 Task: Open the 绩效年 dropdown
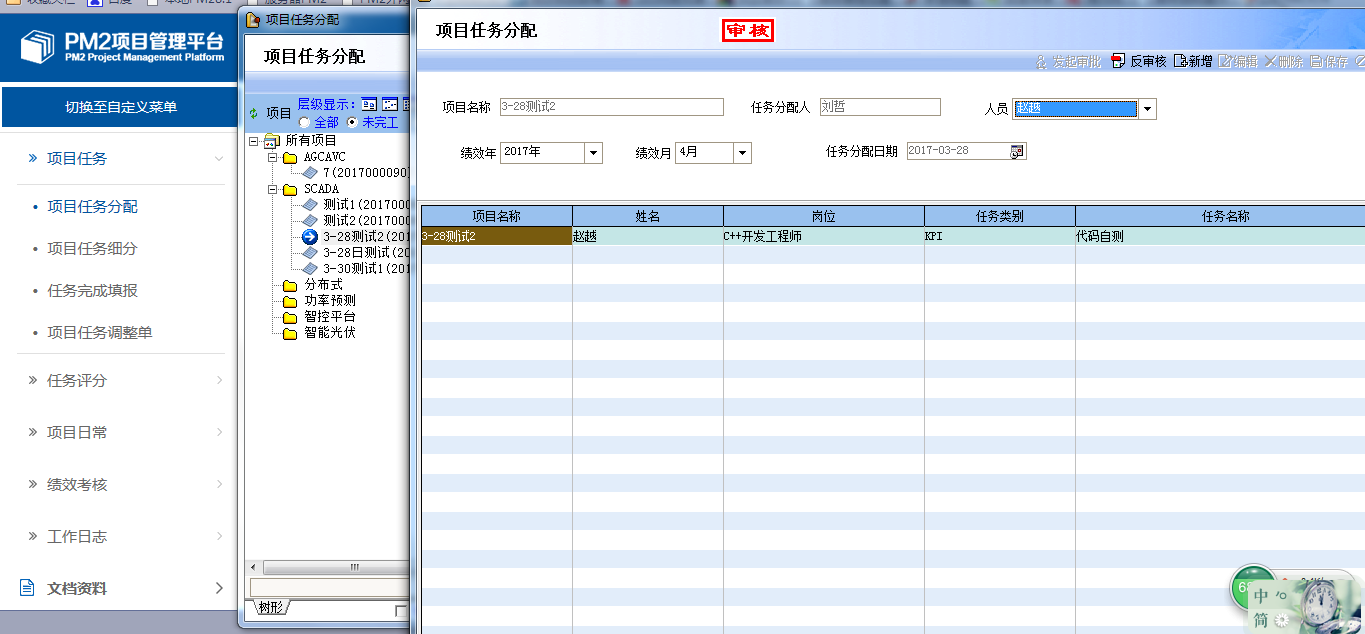pos(593,153)
